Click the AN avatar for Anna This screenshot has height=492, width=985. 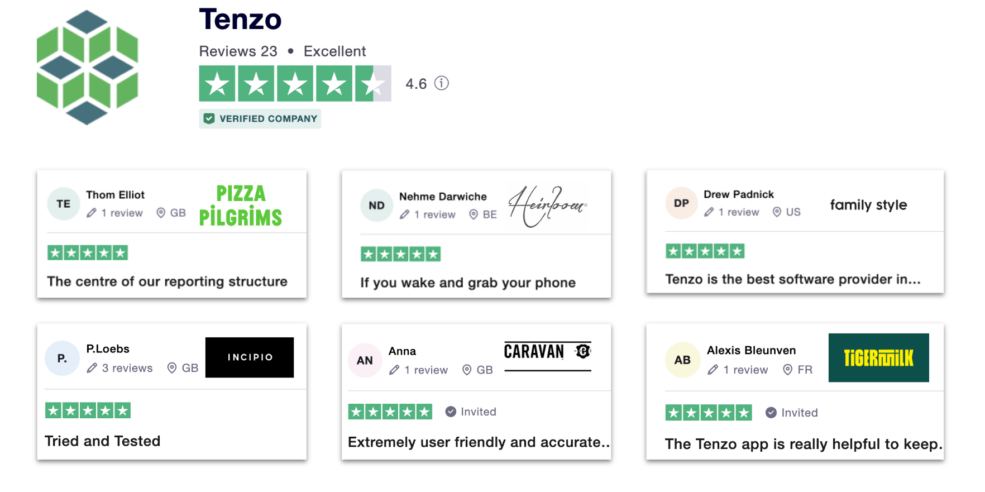[x=364, y=360]
